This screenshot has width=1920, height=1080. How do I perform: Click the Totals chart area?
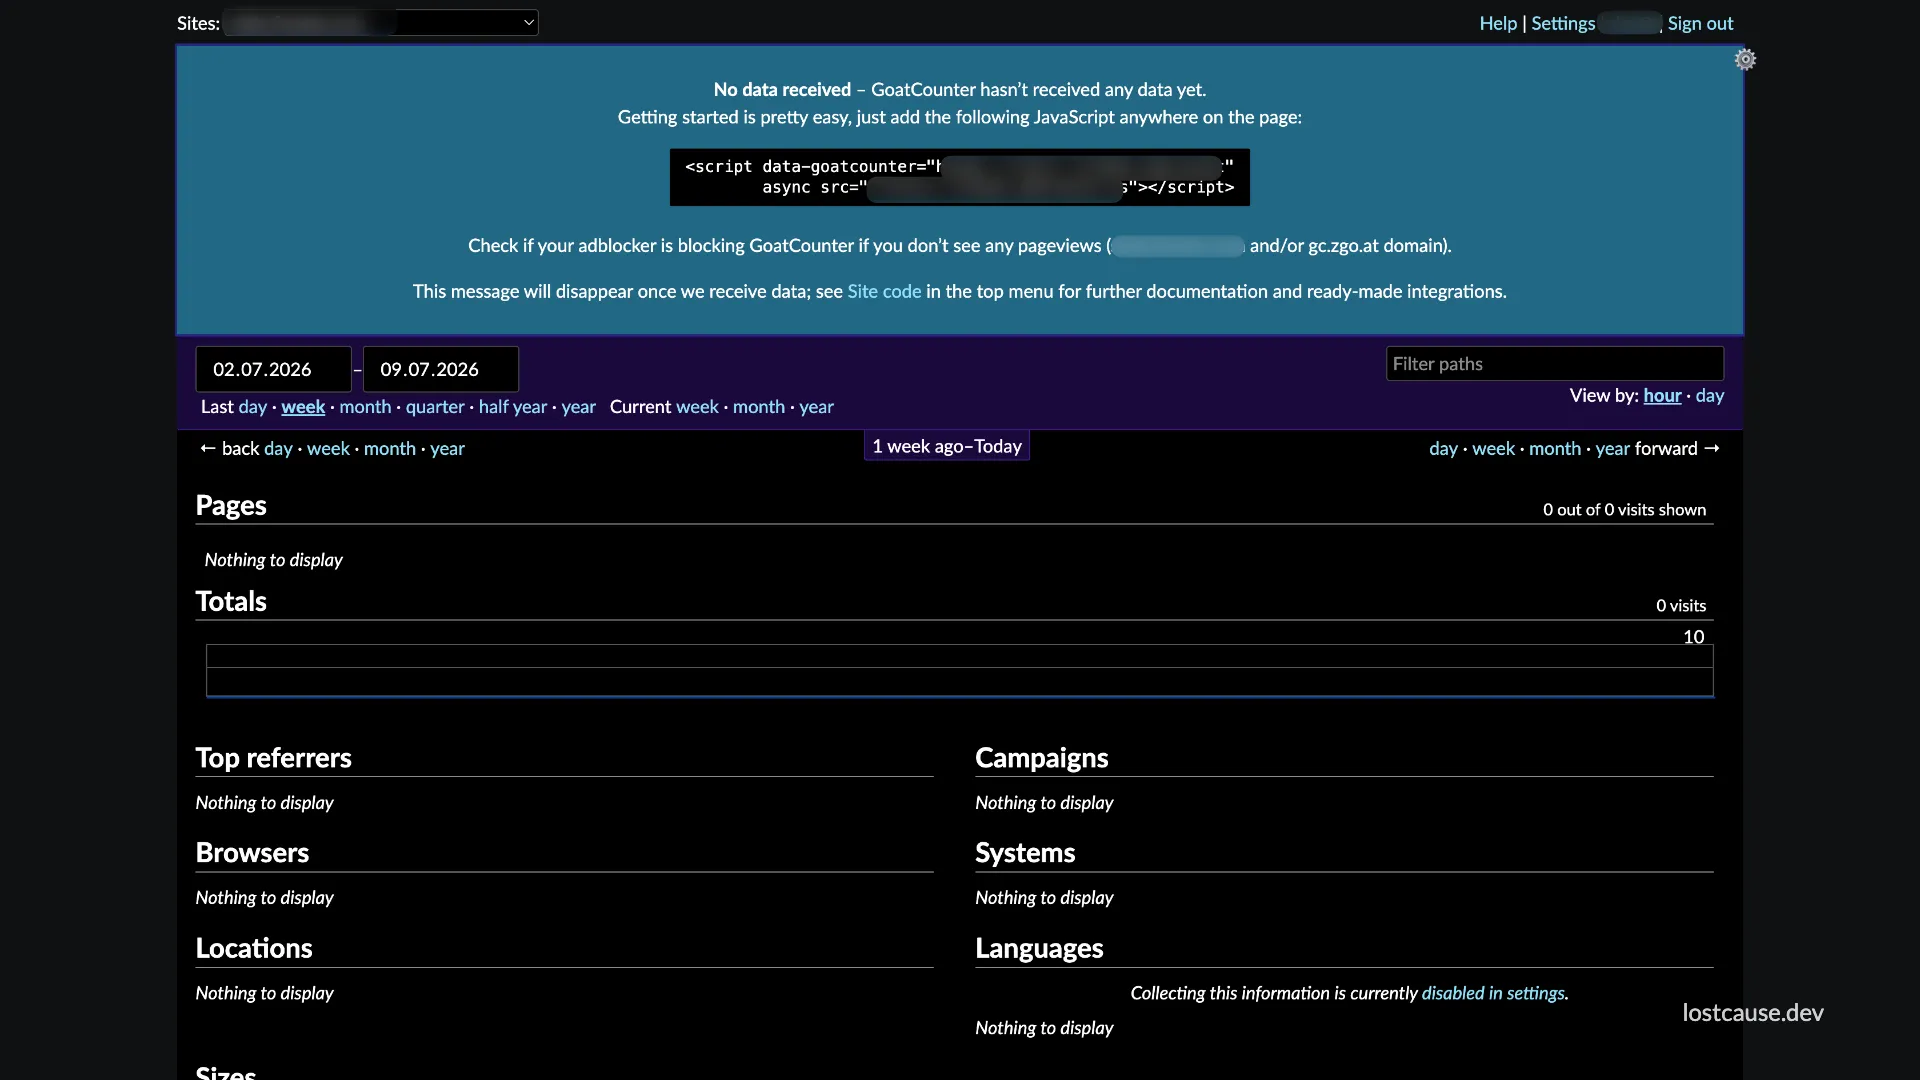960,670
